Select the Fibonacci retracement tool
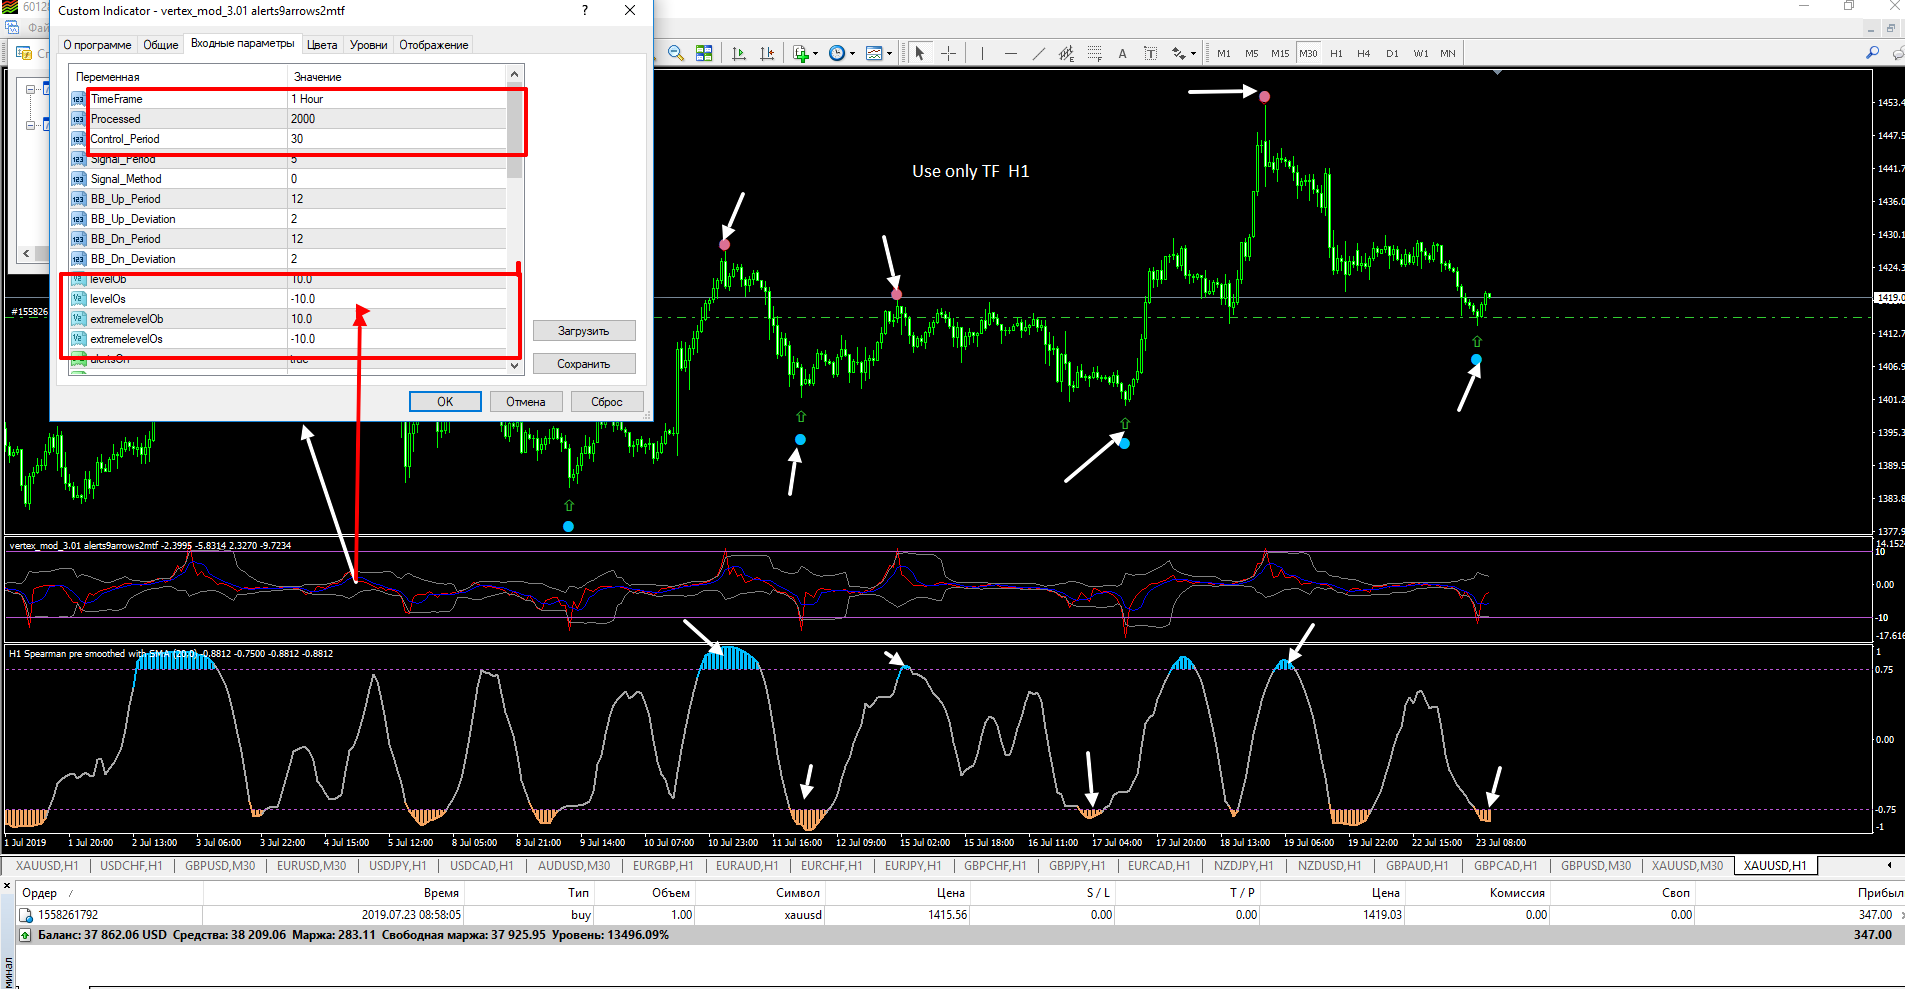Viewport: 1905px width, 989px height. [1095, 53]
